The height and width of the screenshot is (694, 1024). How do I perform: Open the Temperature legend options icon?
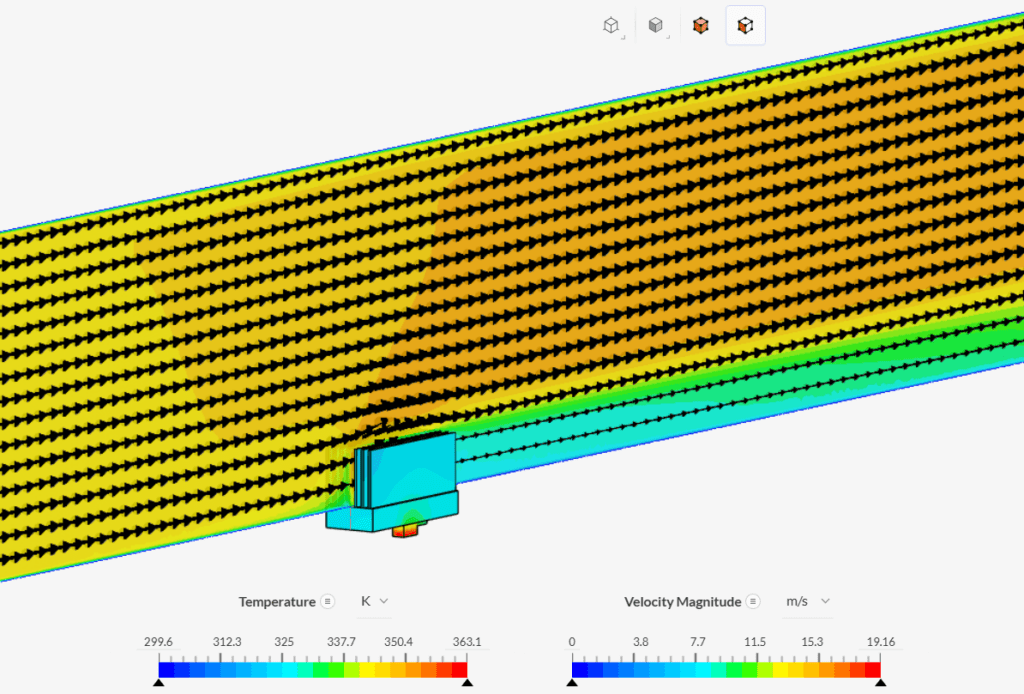pos(330,601)
